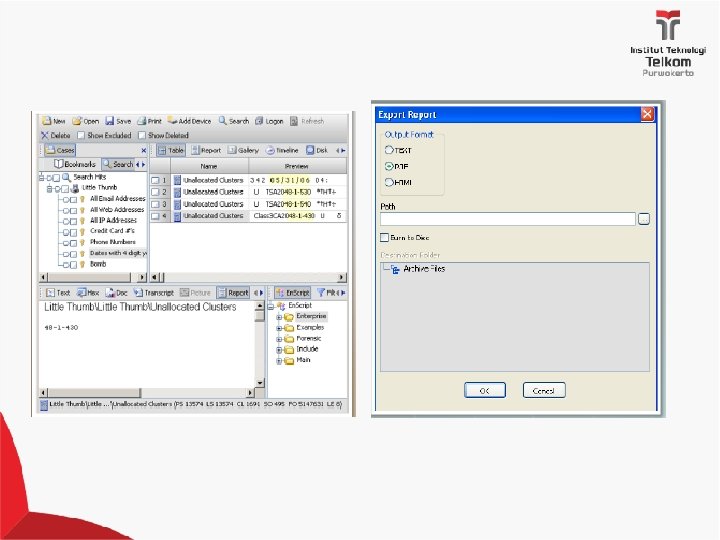
Task: Click the path browse ellipsis button
Action: (x=644, y=219)
